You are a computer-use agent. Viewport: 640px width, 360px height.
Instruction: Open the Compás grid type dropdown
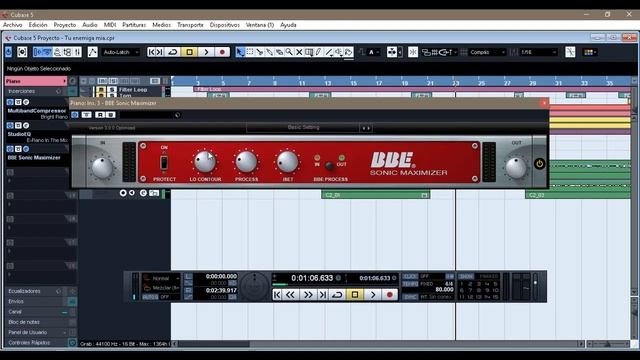[x=487, y=52]
